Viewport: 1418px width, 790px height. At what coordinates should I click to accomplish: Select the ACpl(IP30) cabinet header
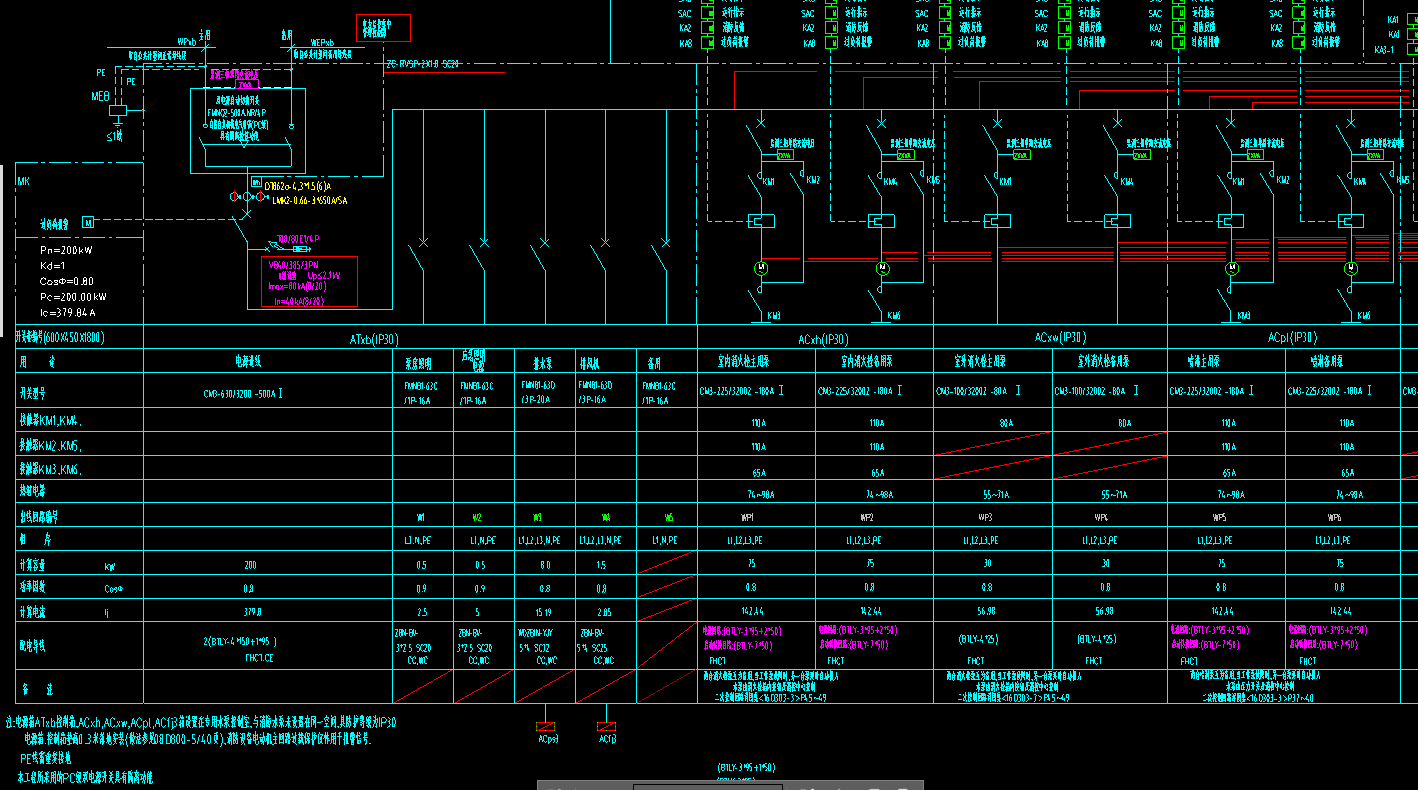pos(1294,338)
